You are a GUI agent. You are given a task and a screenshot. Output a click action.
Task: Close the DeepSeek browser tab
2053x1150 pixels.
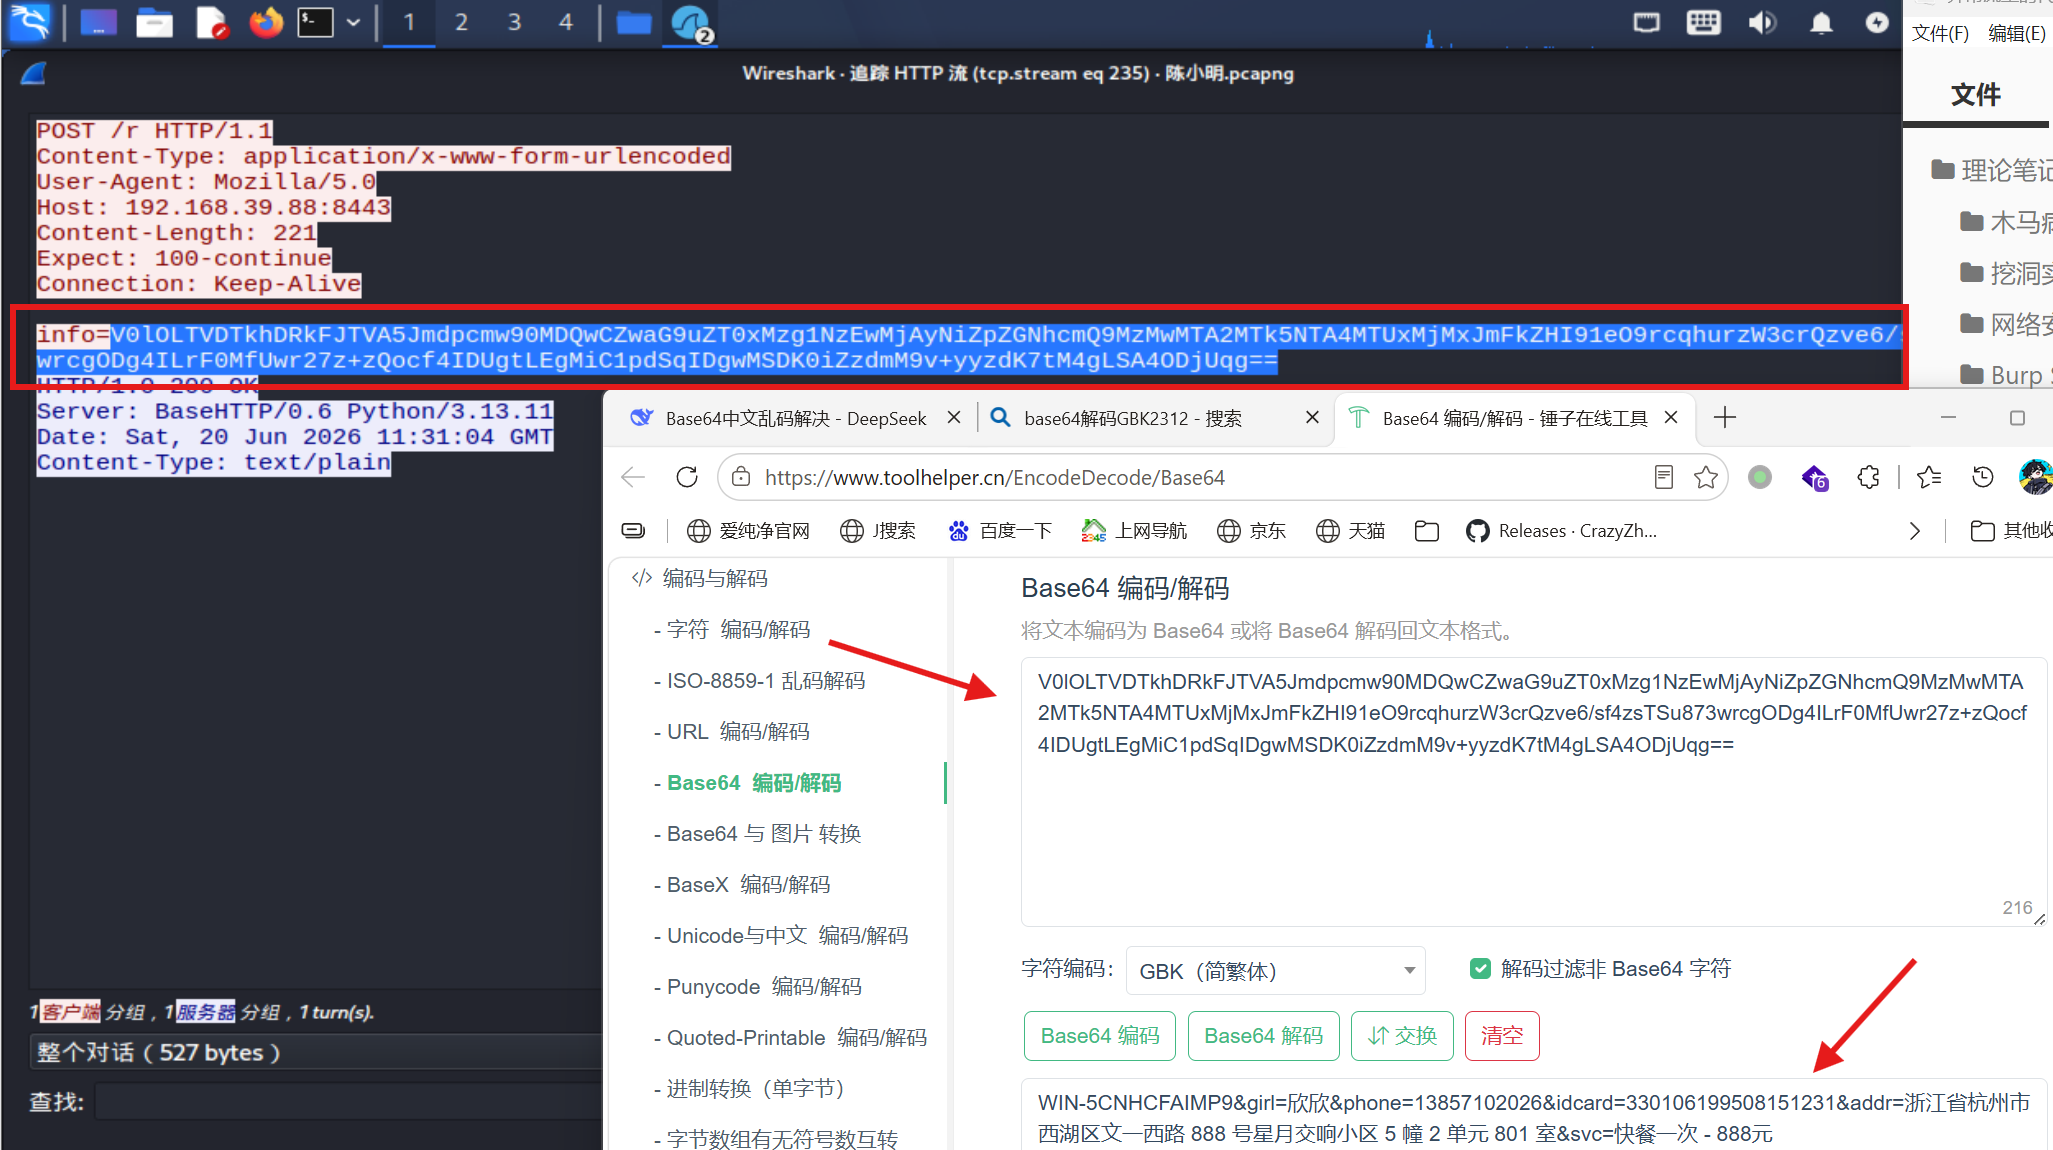954,418
